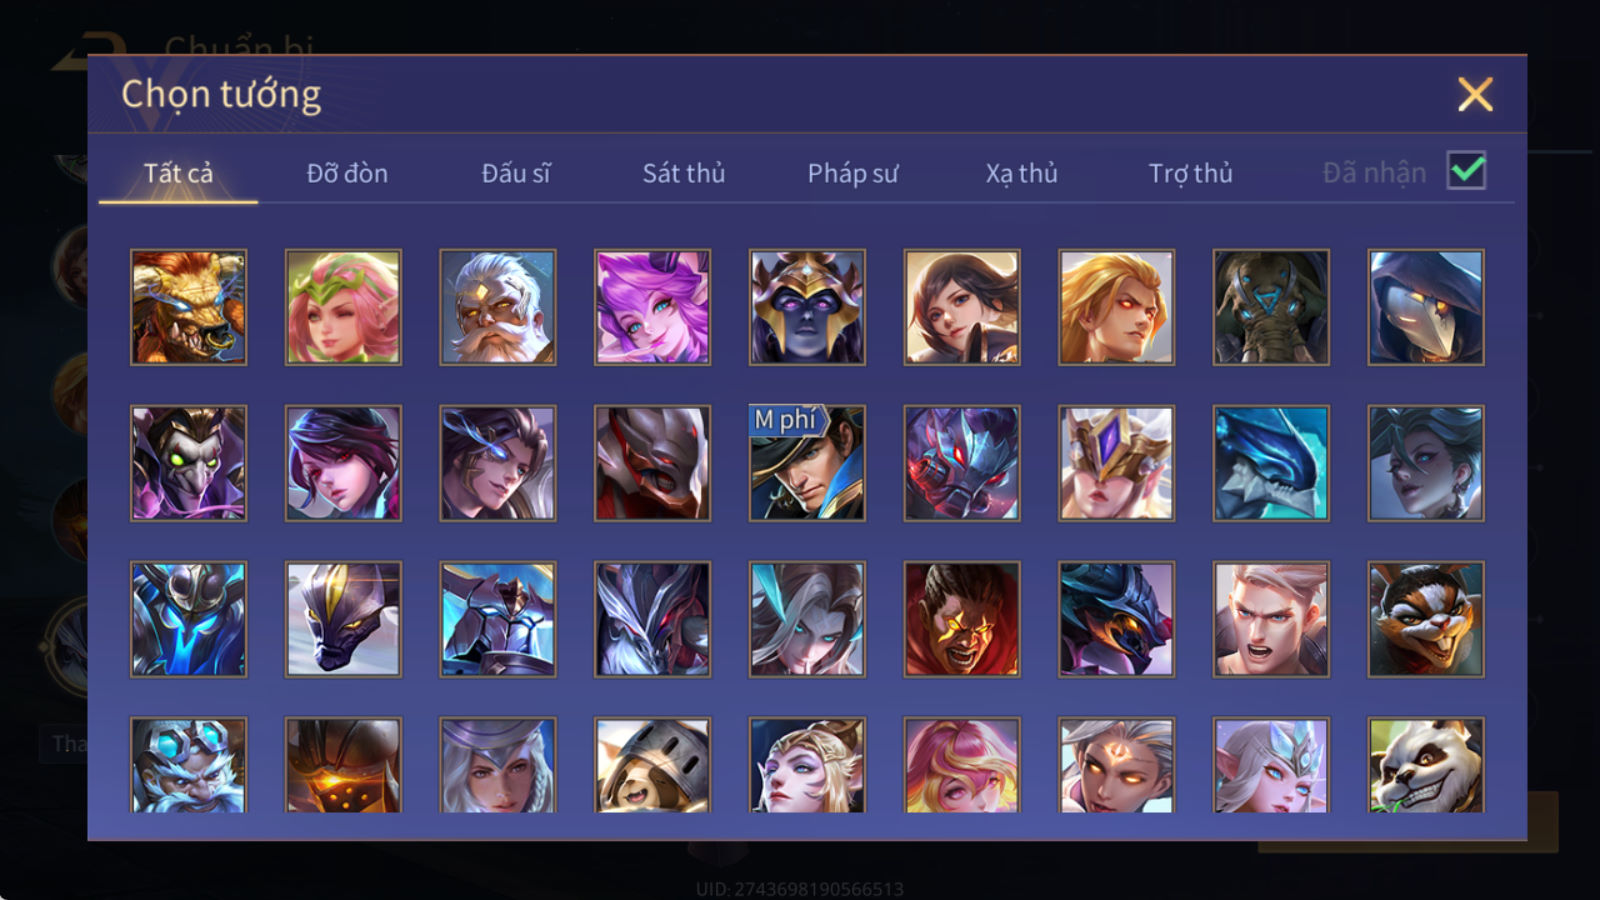Toggle the Đã nhận checkbox
The image size is (1600, 900).
[x=1466, y=171]
